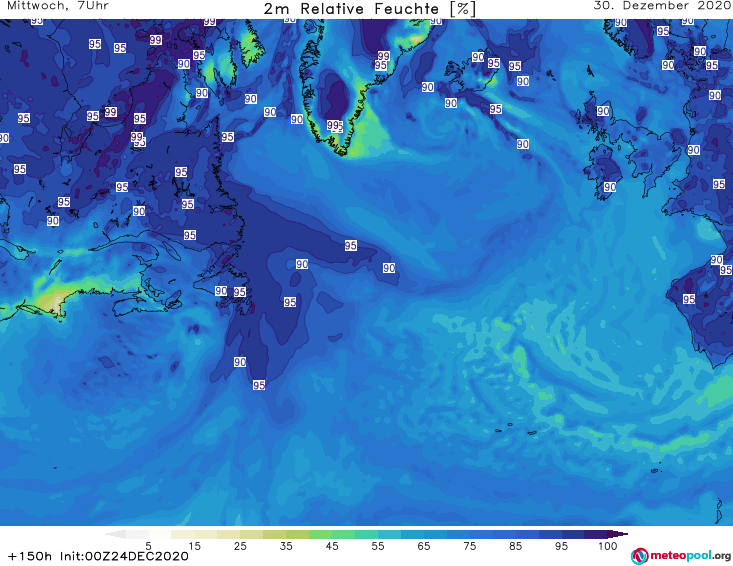This screenshot has height=566, width=733.
Task: Click legend scale value 15
Action: tap(194, 546)
